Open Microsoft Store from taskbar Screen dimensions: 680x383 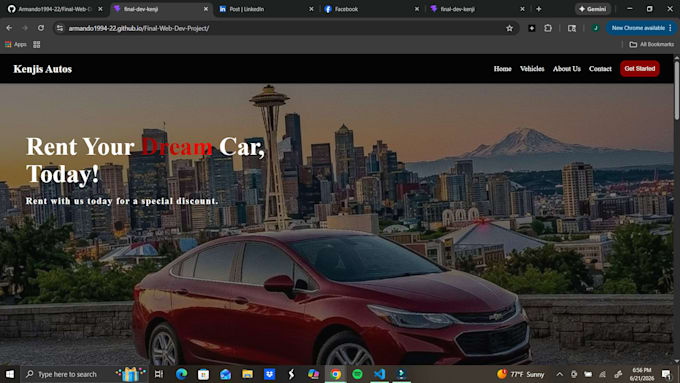(203, 374)
